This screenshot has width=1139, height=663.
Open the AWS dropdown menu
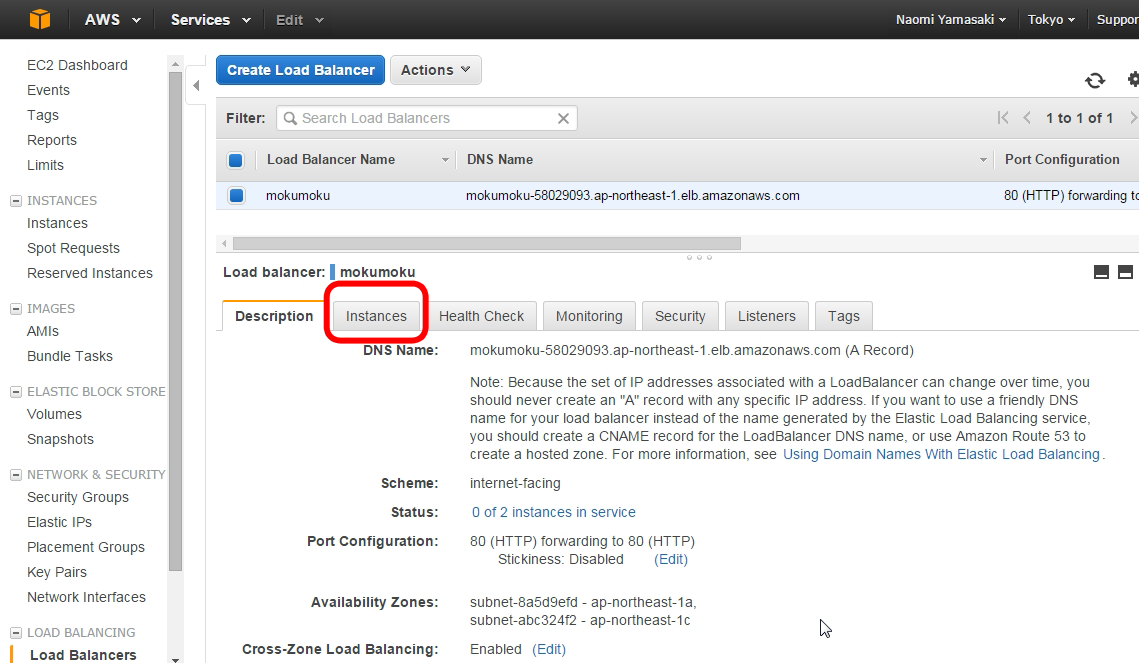pos(112,20)
